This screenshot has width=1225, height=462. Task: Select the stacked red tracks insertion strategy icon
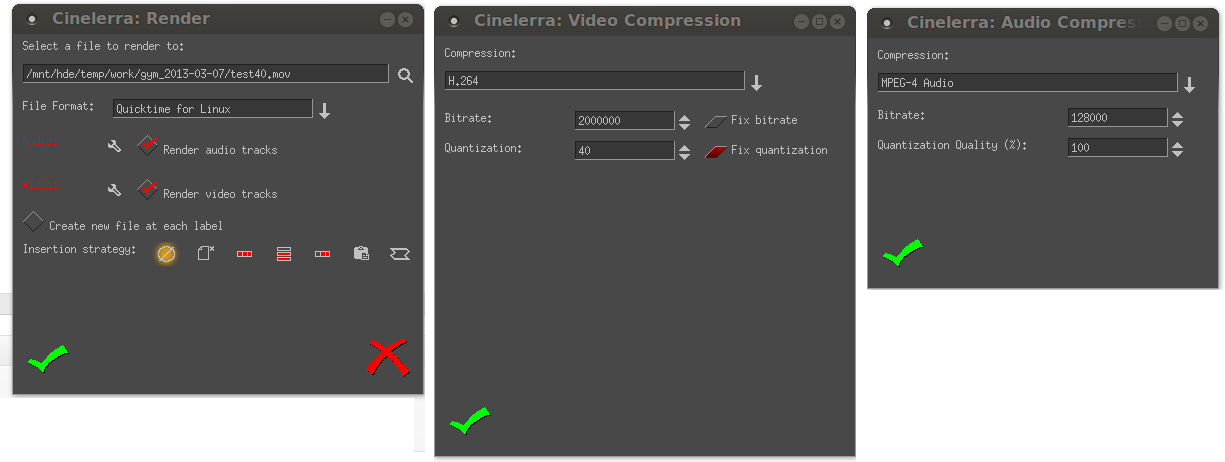pos(284,254)
